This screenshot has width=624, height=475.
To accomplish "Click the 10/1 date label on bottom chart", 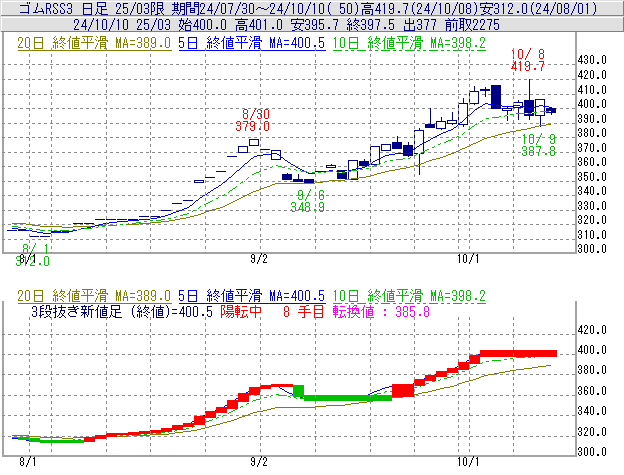I will click(x=468, y=462).
